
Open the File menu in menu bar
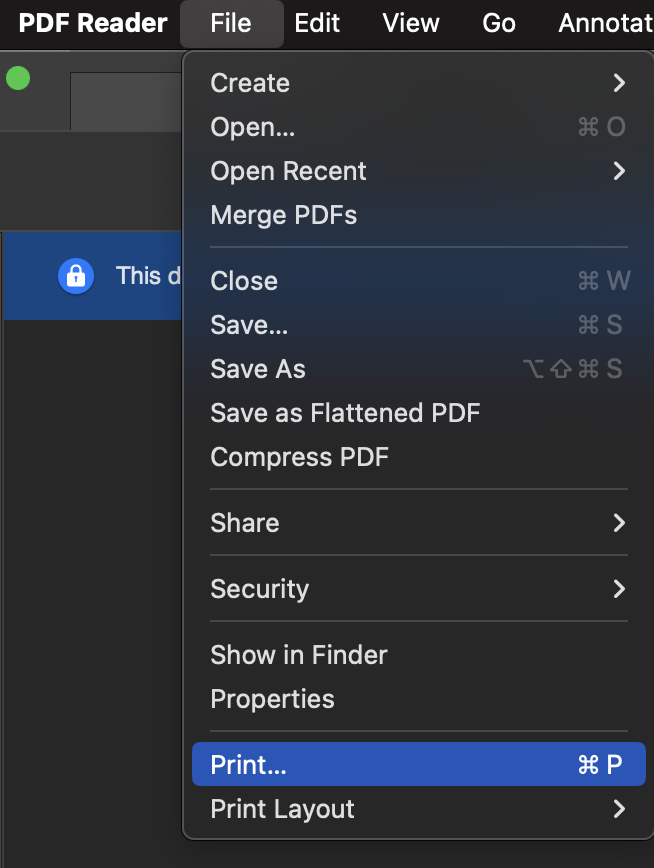231,24
